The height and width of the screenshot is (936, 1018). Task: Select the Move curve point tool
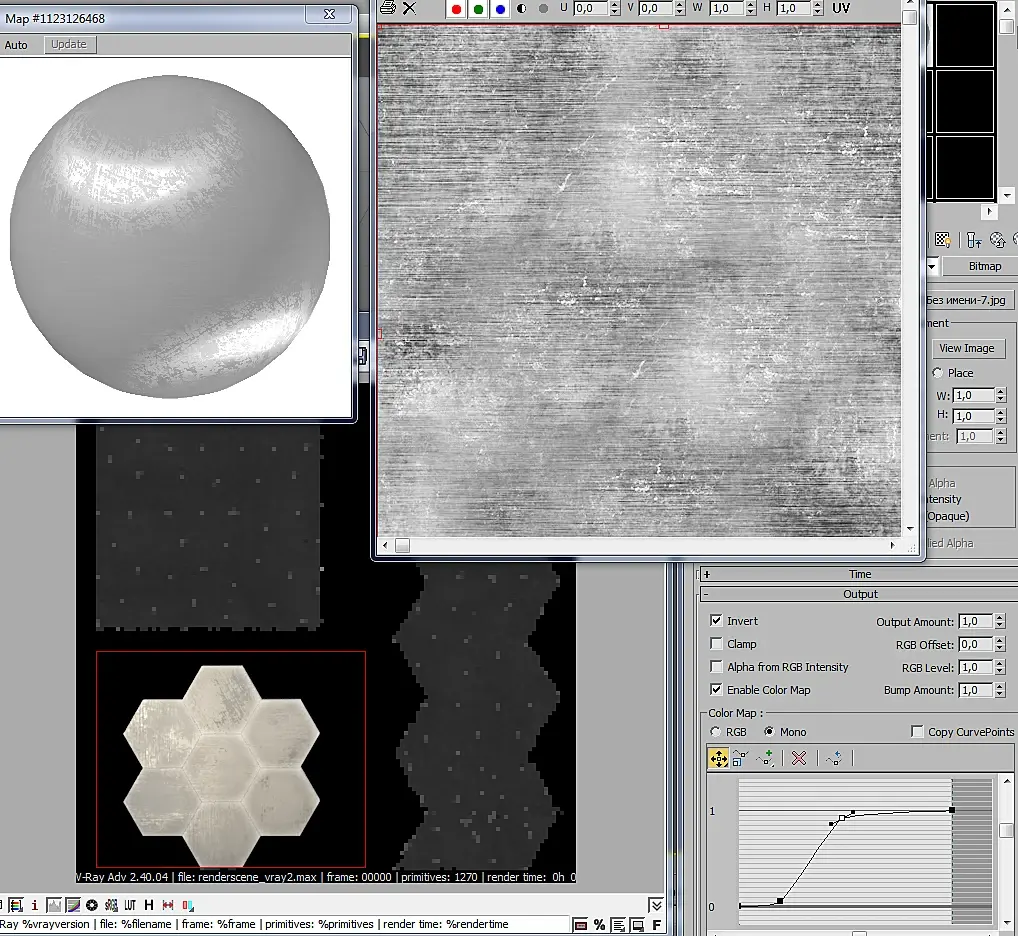coord(718,759)
